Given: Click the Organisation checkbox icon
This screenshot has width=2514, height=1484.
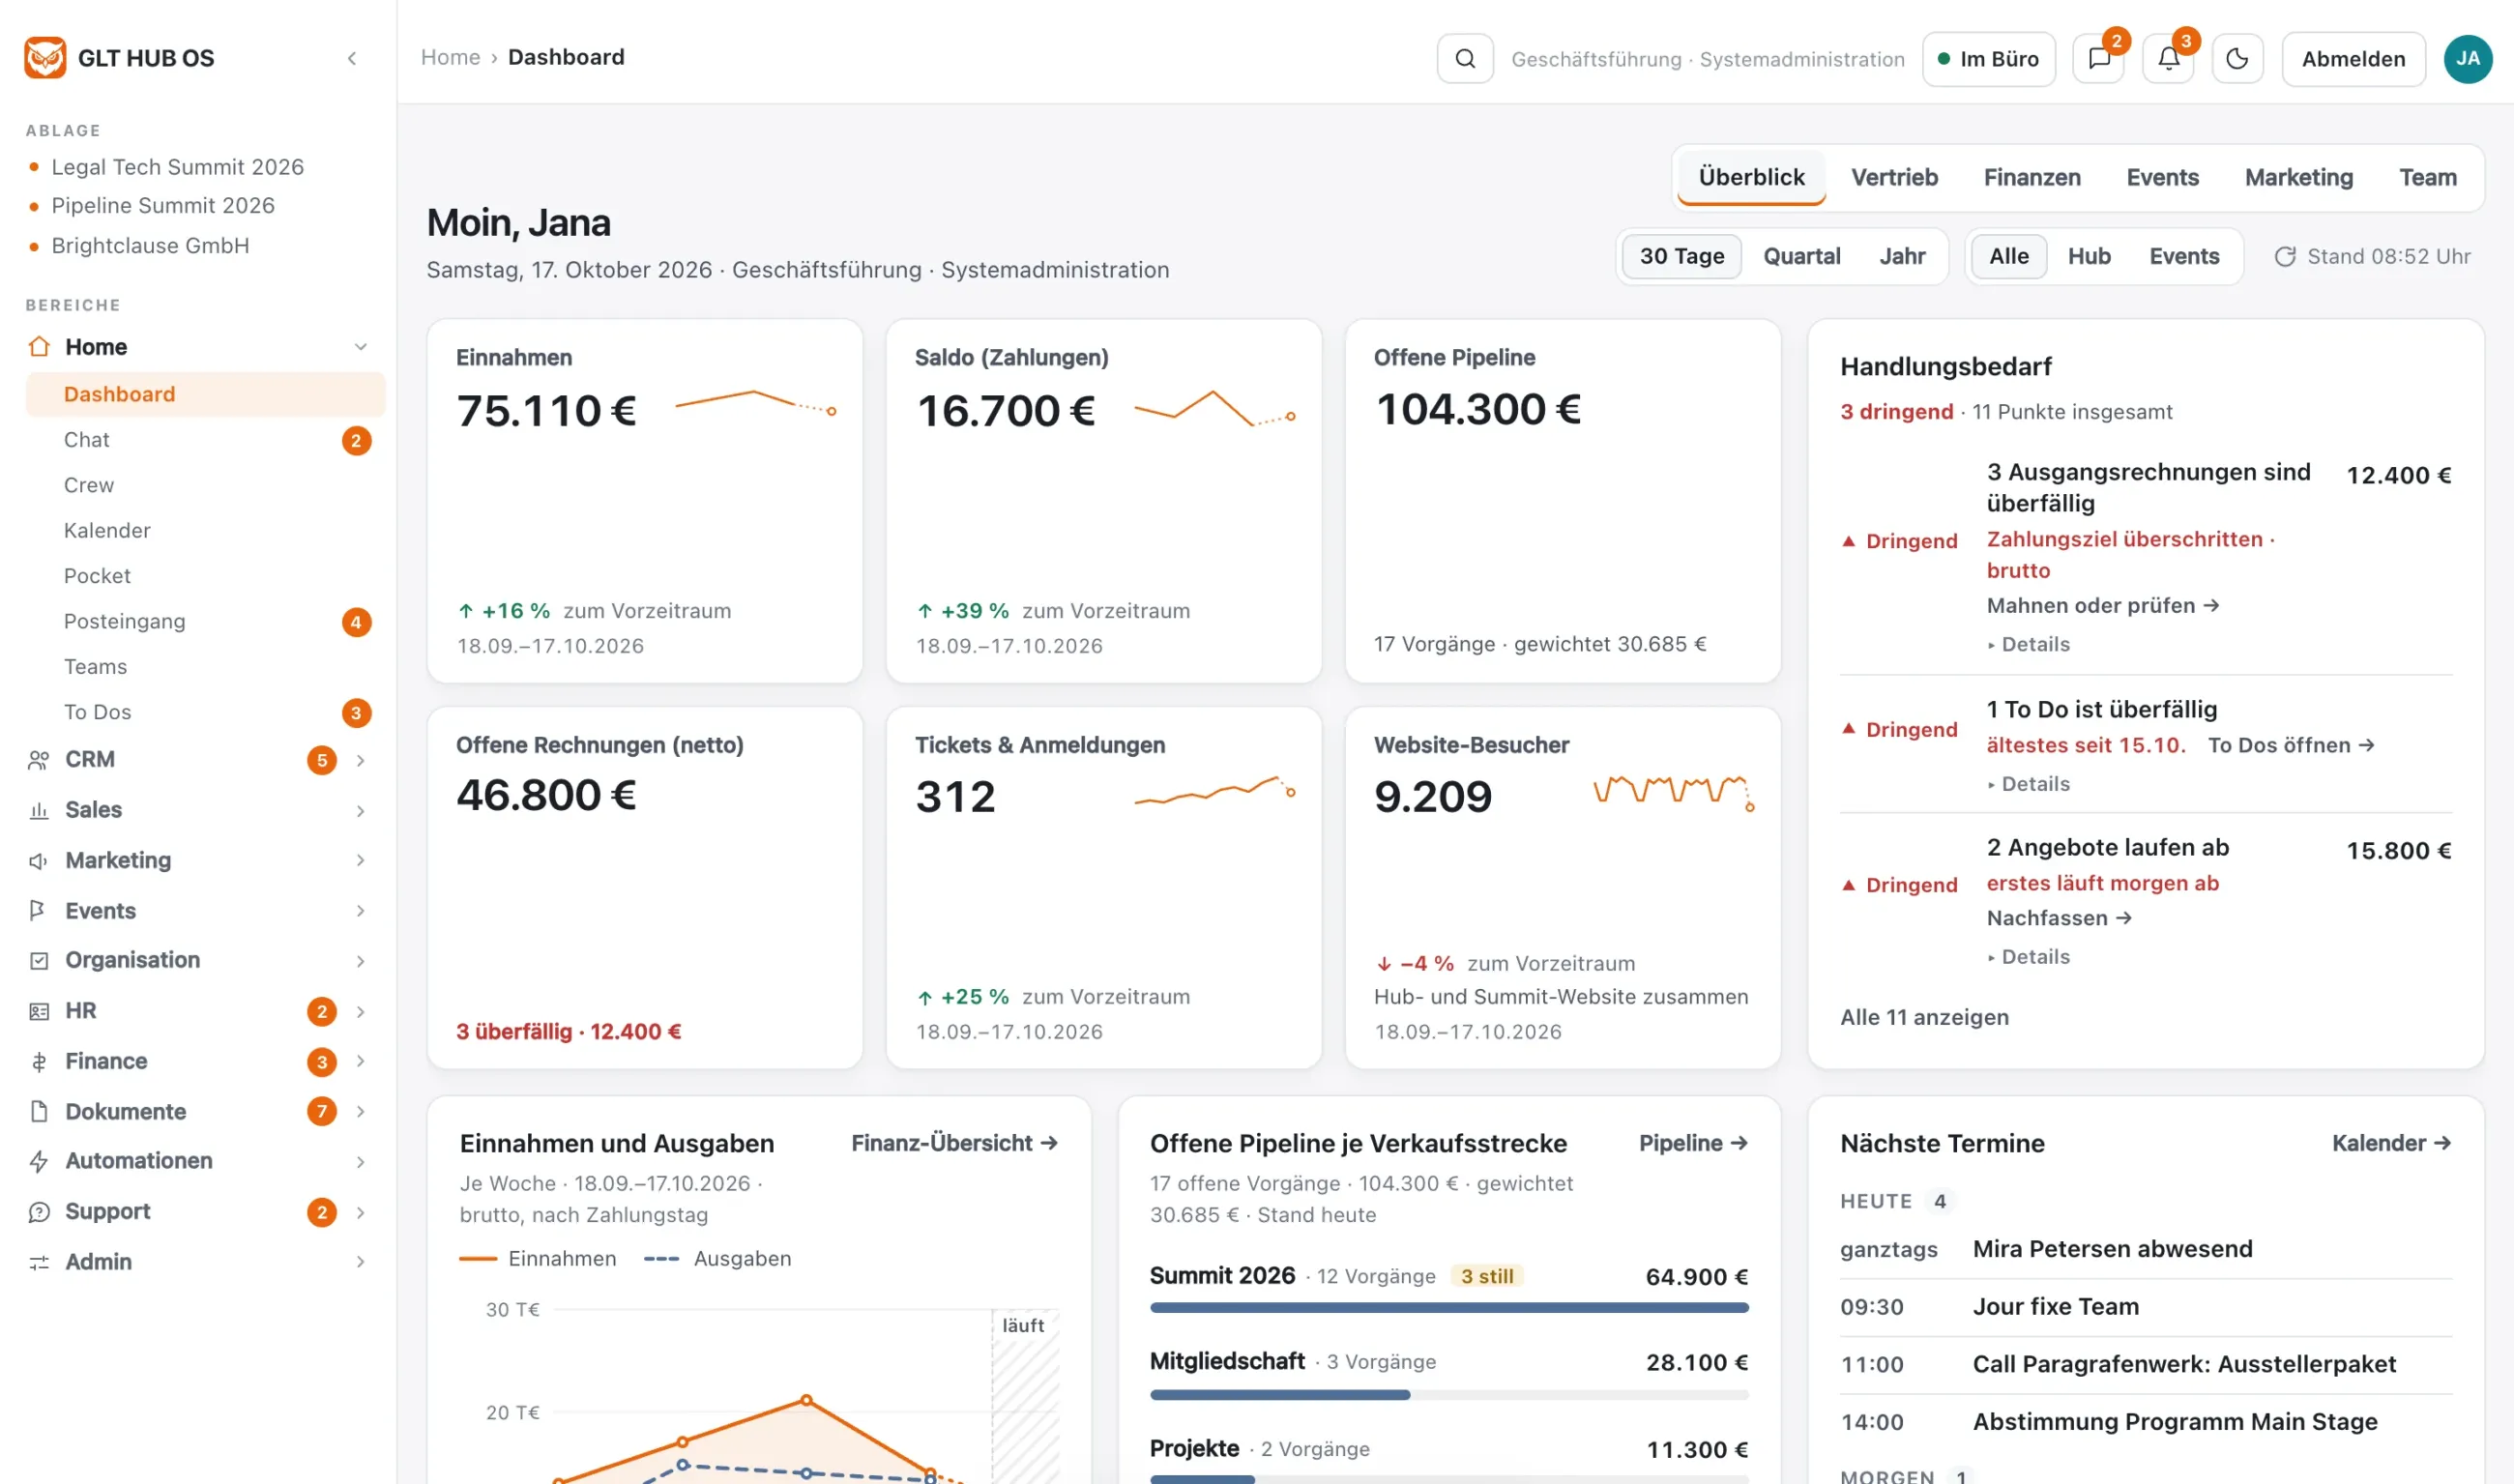Looking at the screenshot, I should click(x=39, y=960).
